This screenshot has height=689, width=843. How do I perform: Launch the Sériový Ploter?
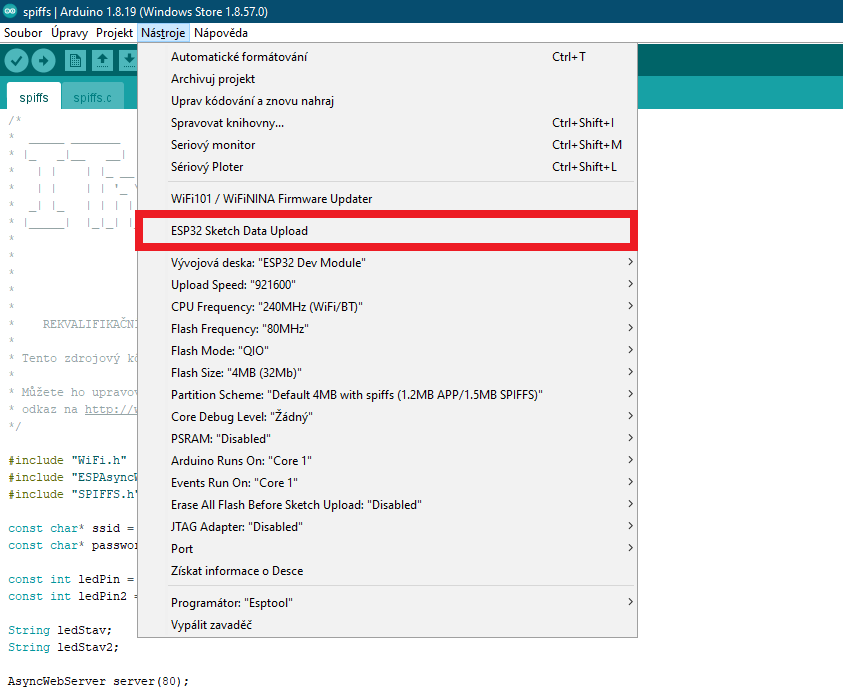(387, 167)
